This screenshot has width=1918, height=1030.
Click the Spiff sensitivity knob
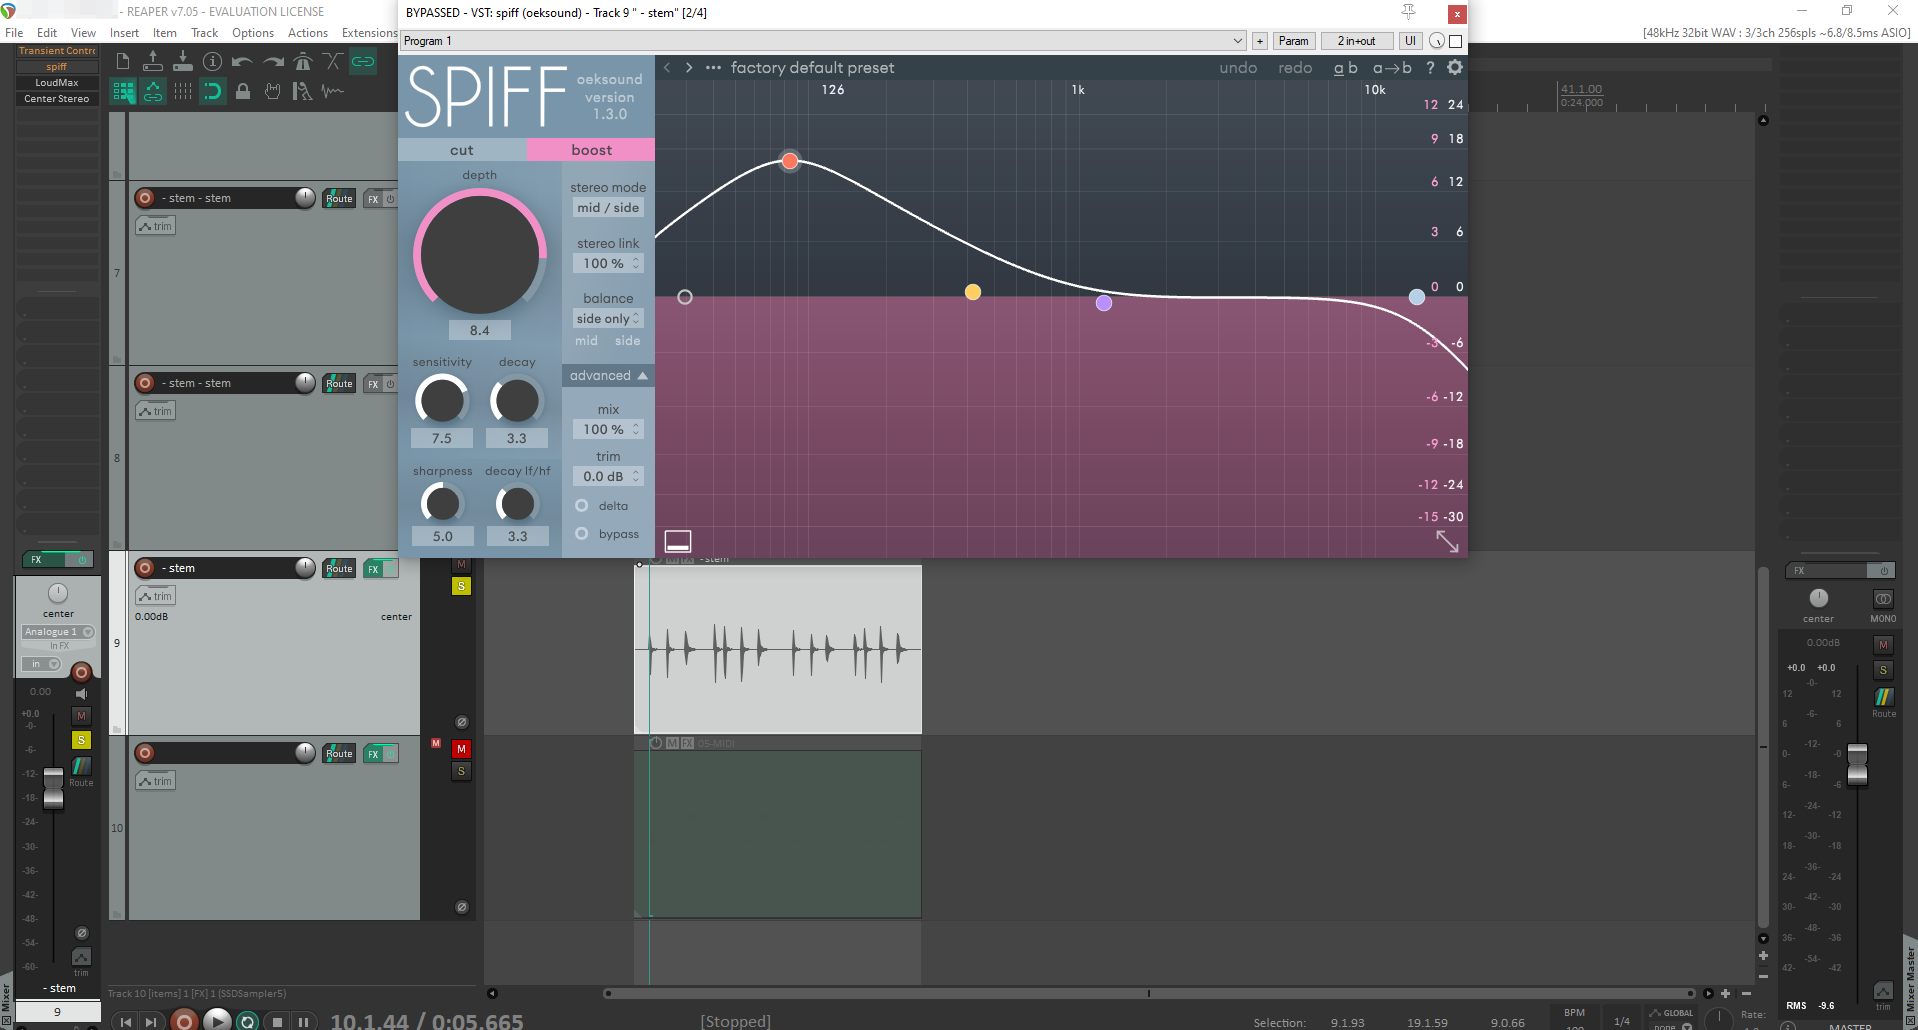click(x=441, y=401)
